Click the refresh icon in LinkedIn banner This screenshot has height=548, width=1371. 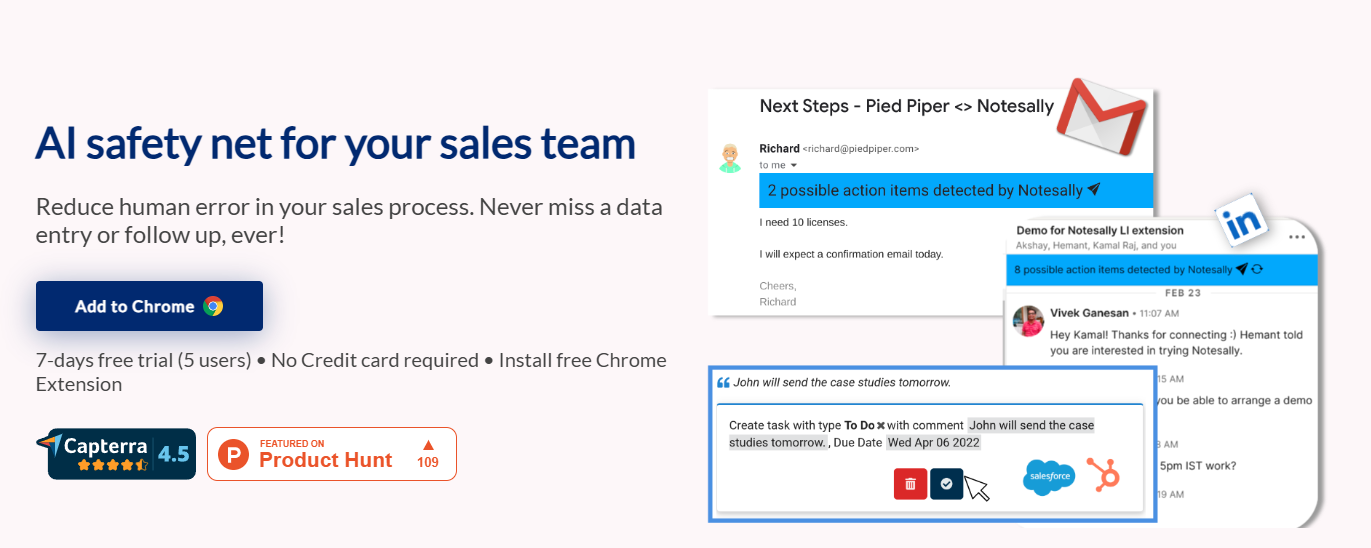coord(1257,270)
